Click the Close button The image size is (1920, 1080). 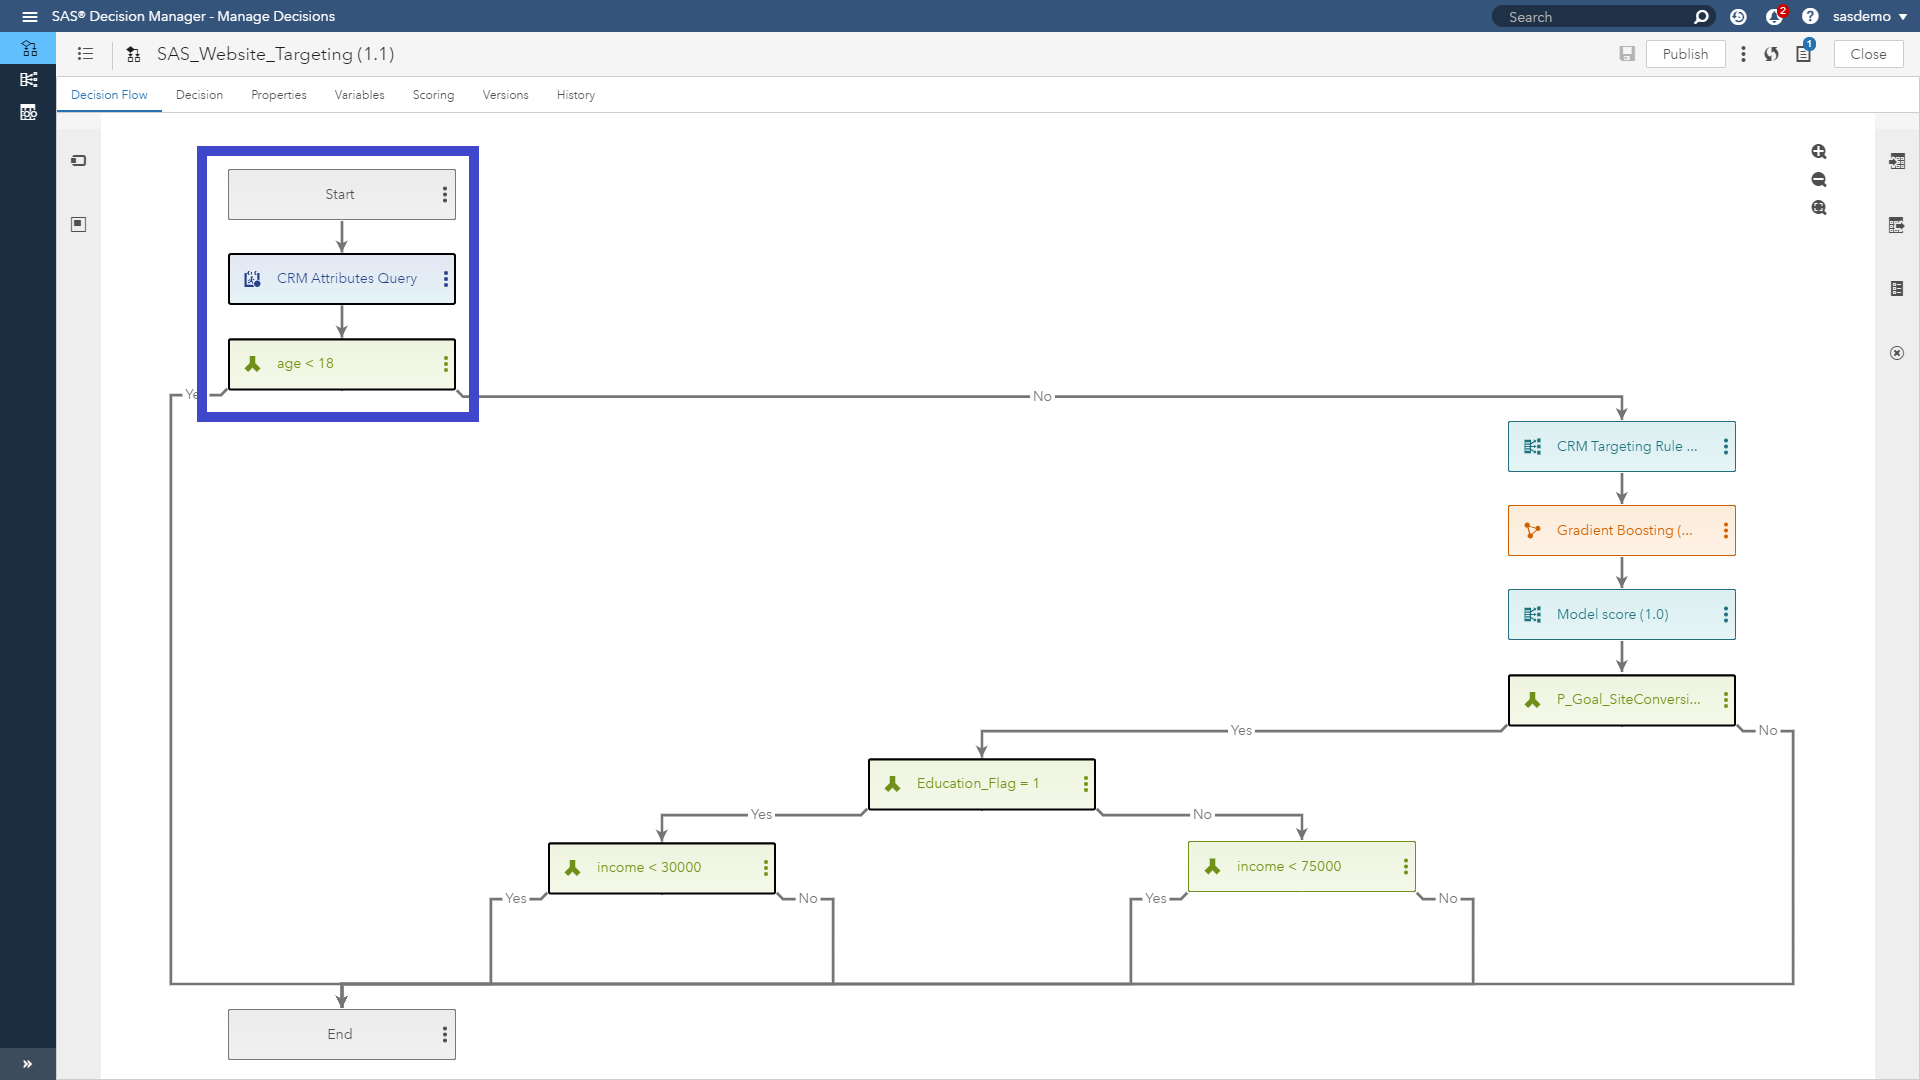(x=1869, y=53)
